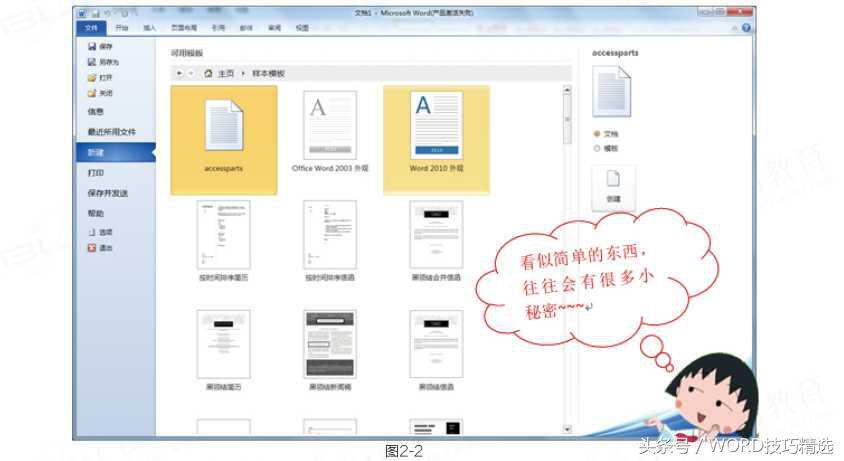Open 信息 (Info) backstage page
The height and width of the screenshot is (461, 844).
click(95, 112)
